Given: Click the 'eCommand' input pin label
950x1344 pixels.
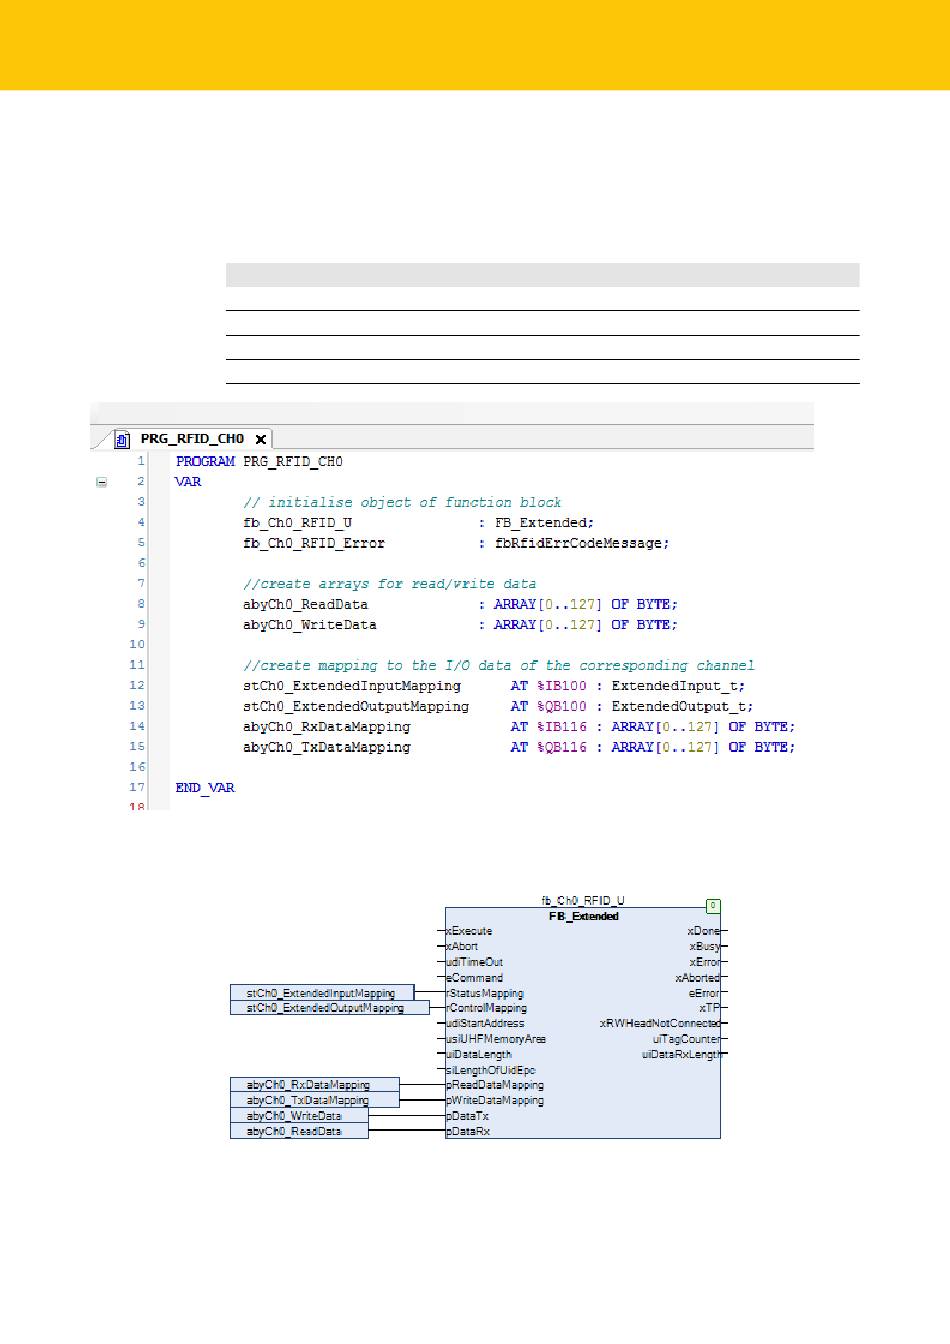Looking at the screenshot, I should [474, 978].
